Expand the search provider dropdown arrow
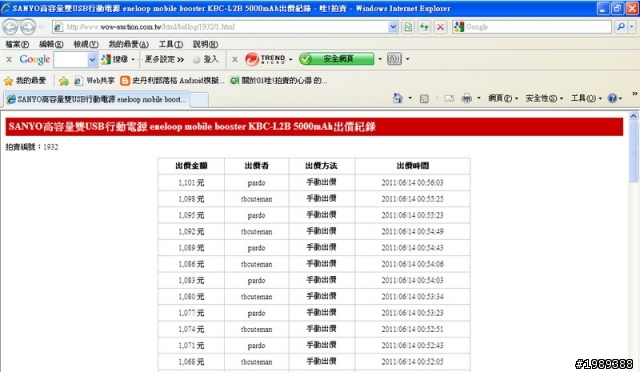 click(x=632, y=27)
